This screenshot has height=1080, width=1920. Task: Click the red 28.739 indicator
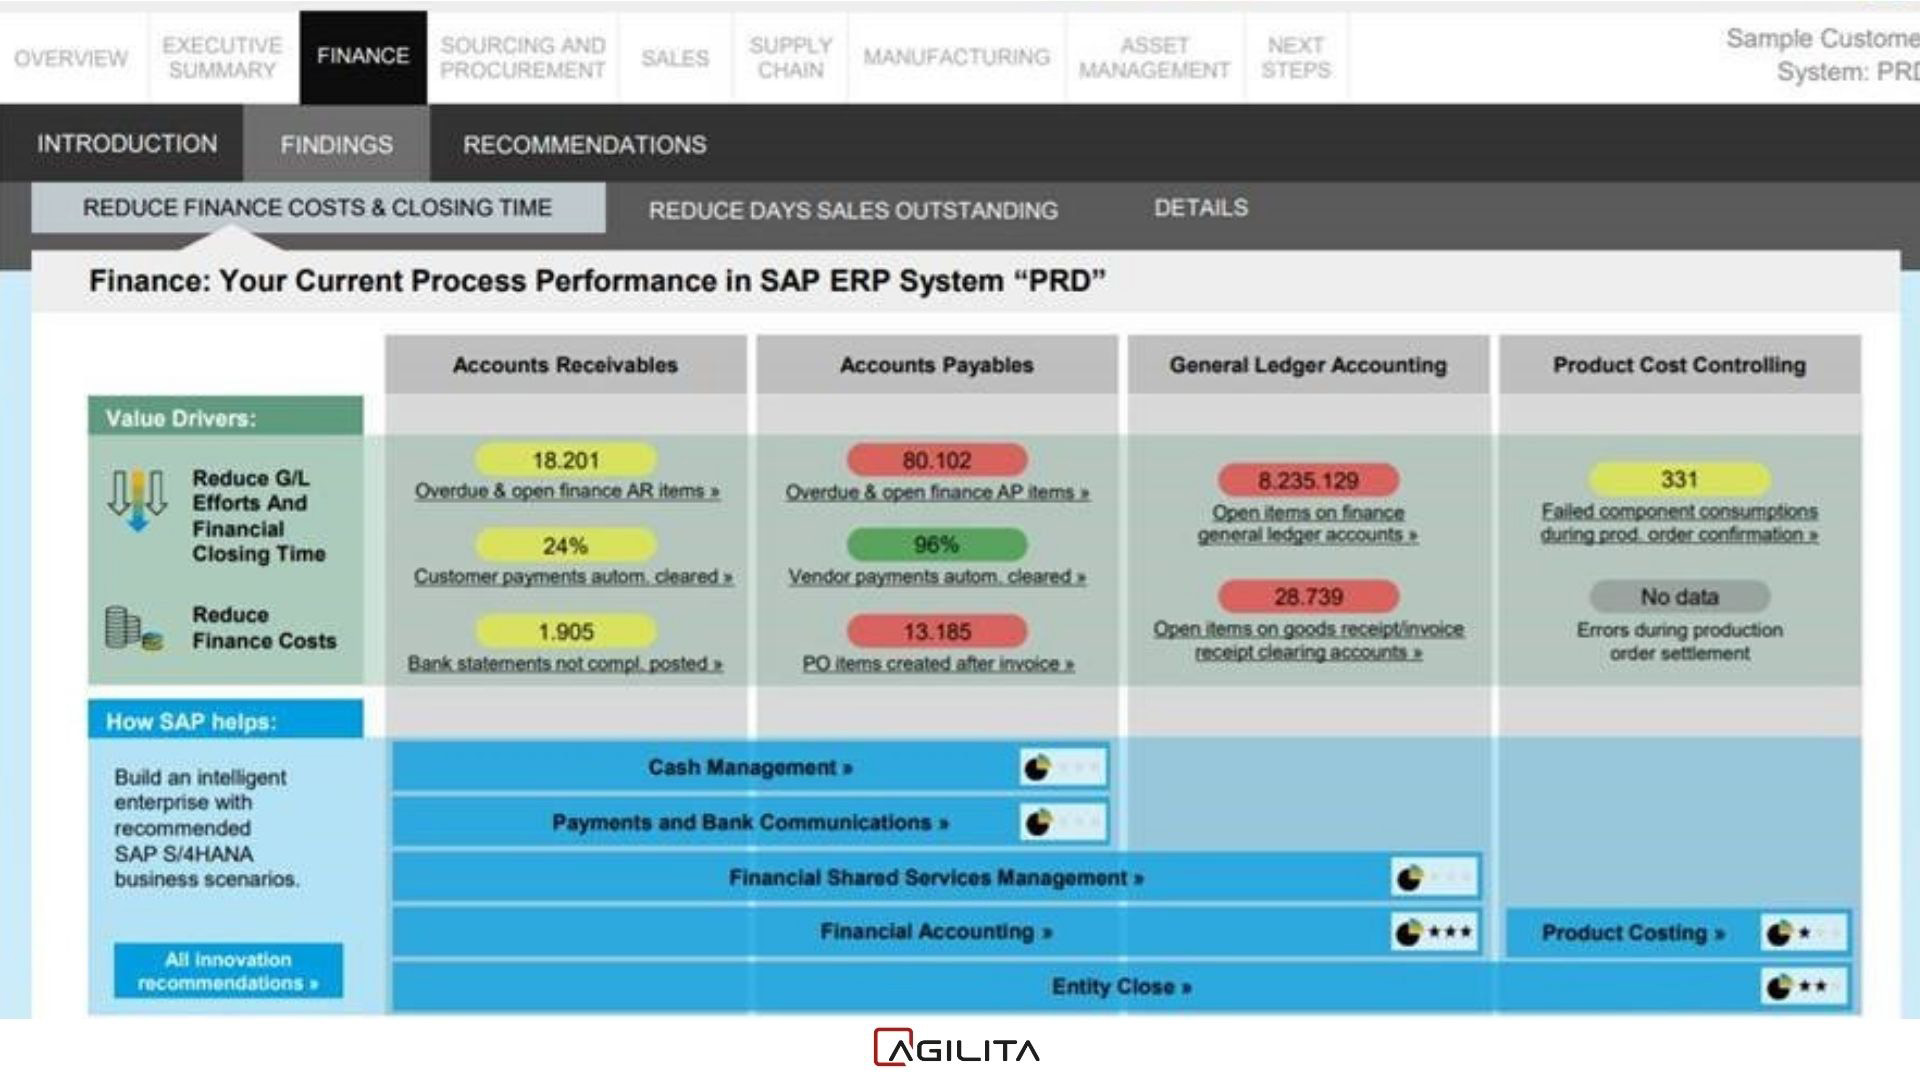(x=1308, y=596)
